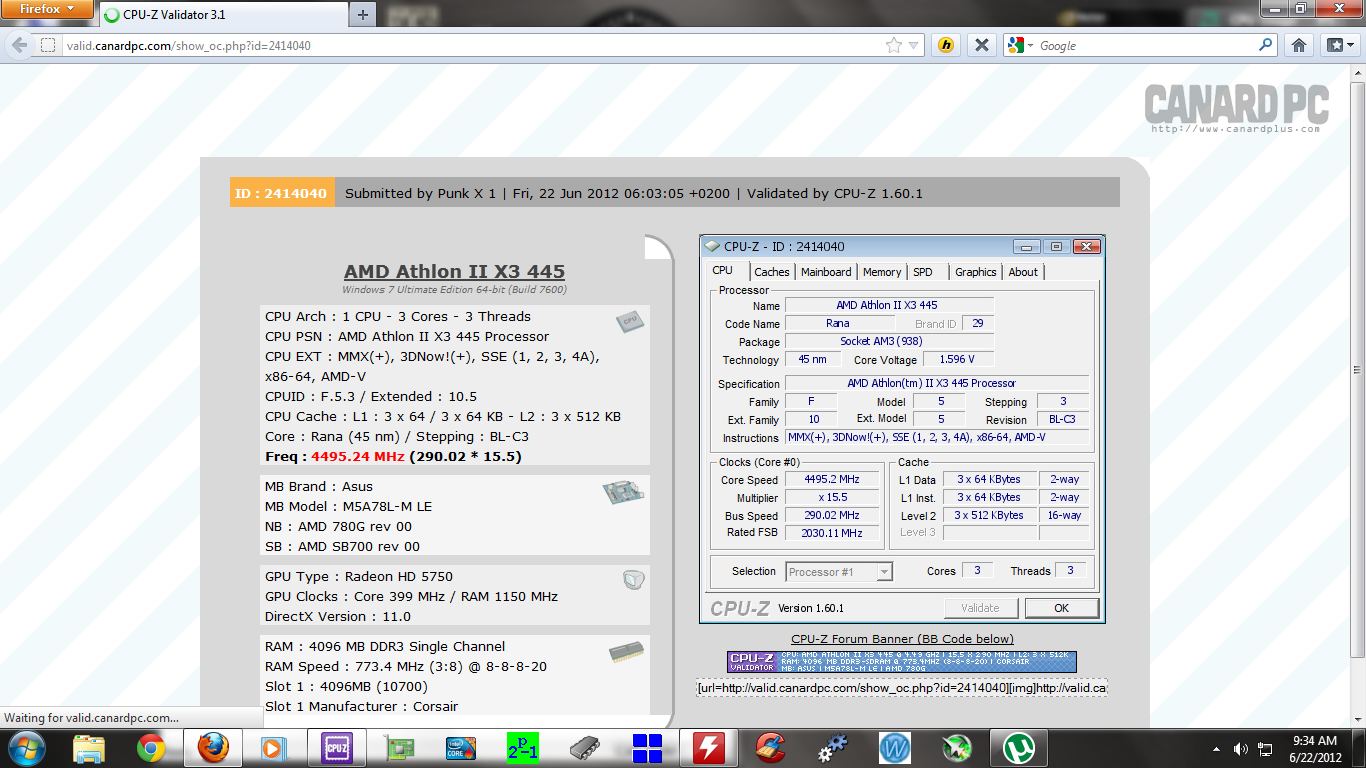Click the 'GPU Type : Radeon HD 5750' line
The image size is (1366, 768).
359,576
